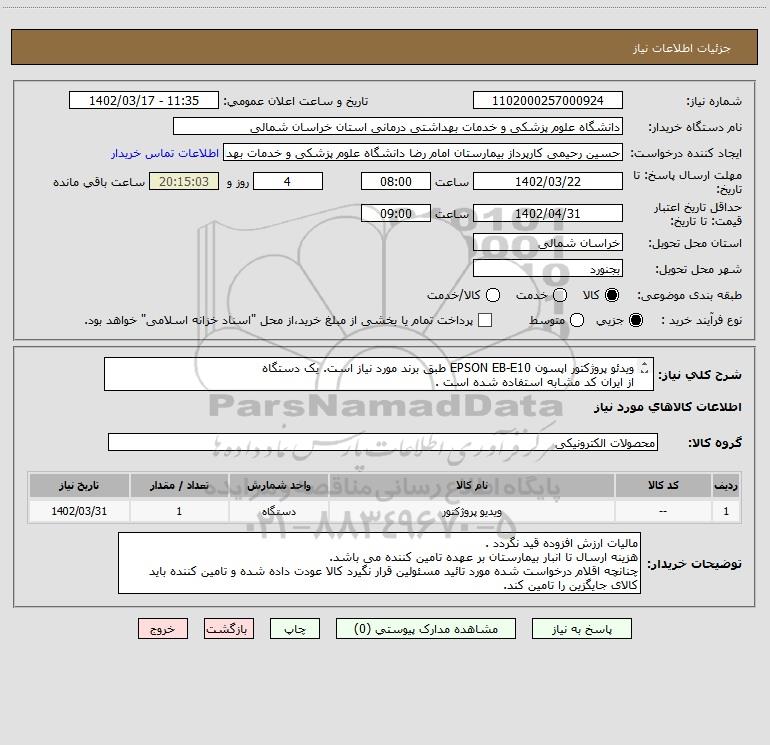Select متوسط purchase process type

coord(577,320)
